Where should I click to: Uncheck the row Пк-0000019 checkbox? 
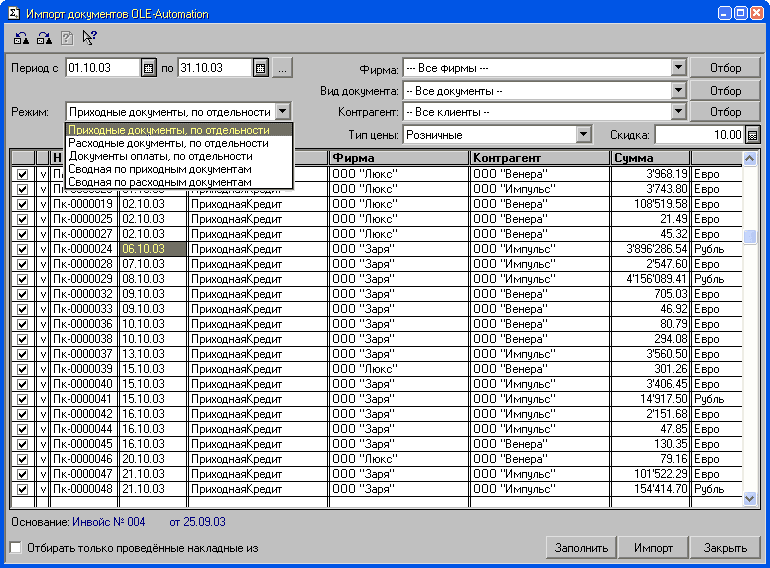pos(22,204)
